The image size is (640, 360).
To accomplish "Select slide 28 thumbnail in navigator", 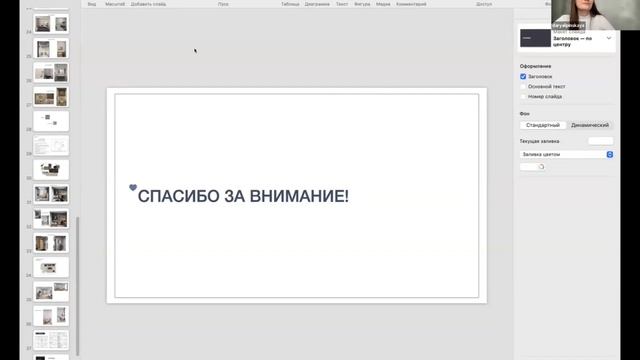I will pyautogui.click(x=51, y=121).
